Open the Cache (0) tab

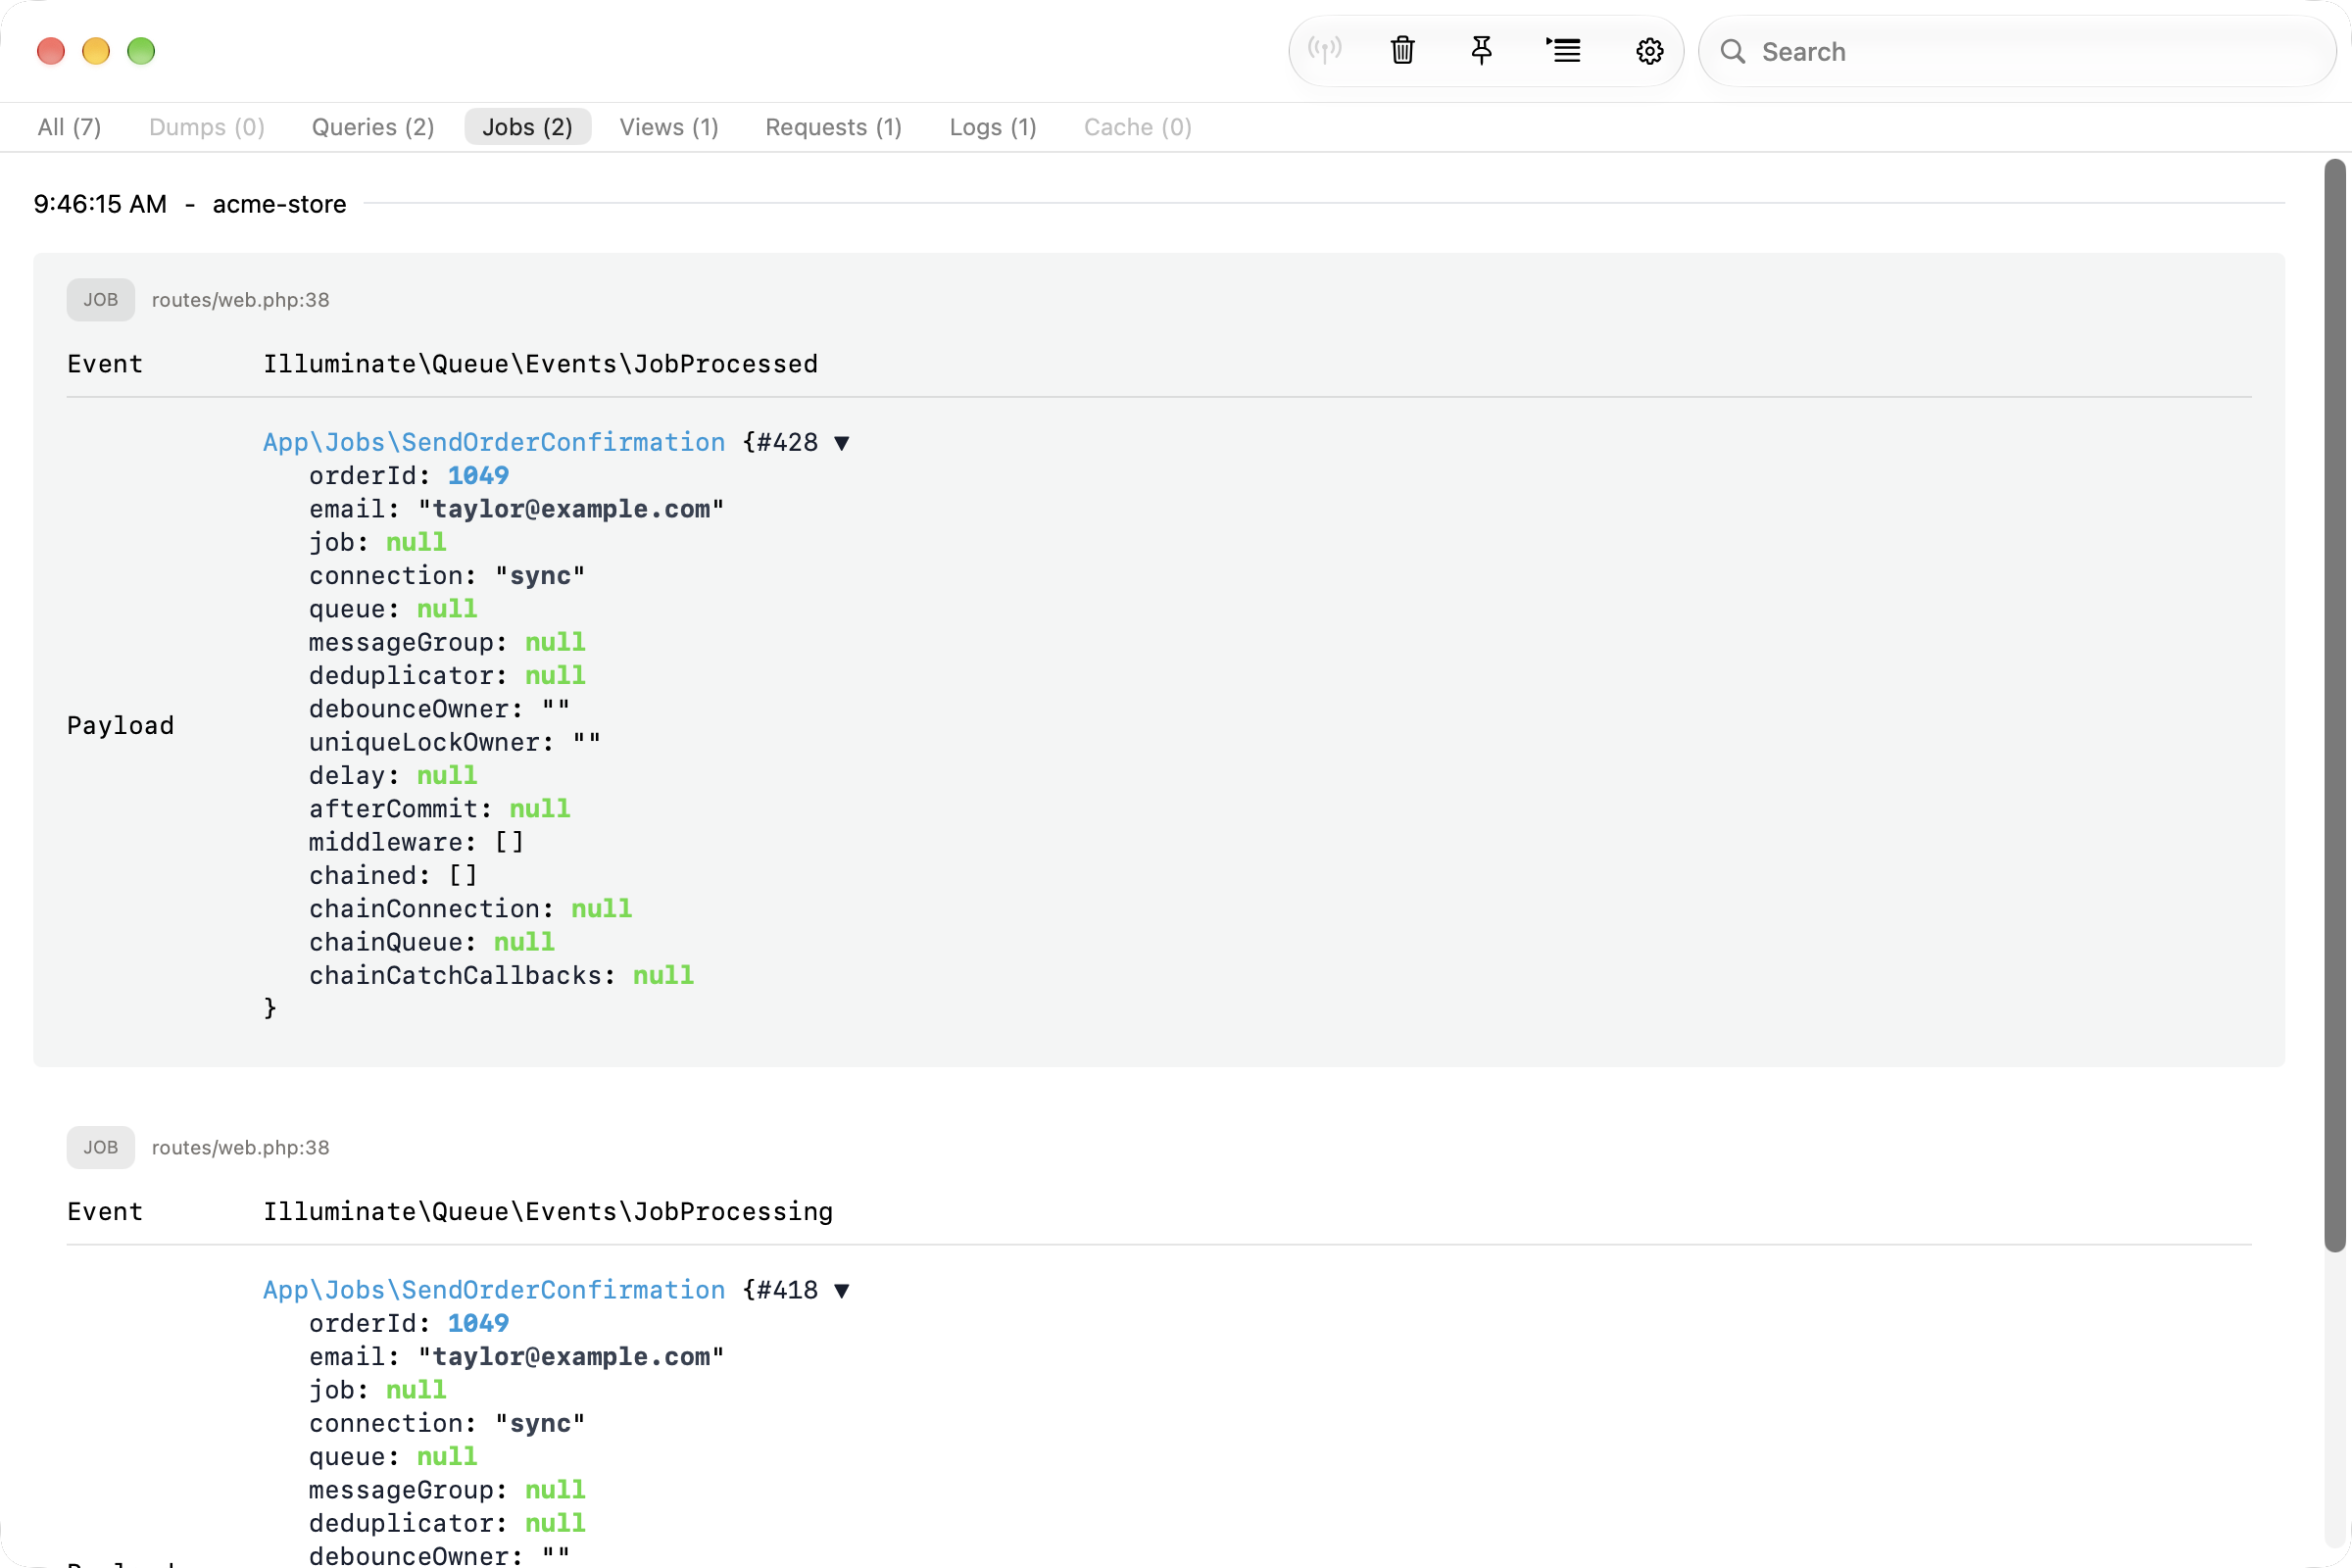coord(1137,127)
